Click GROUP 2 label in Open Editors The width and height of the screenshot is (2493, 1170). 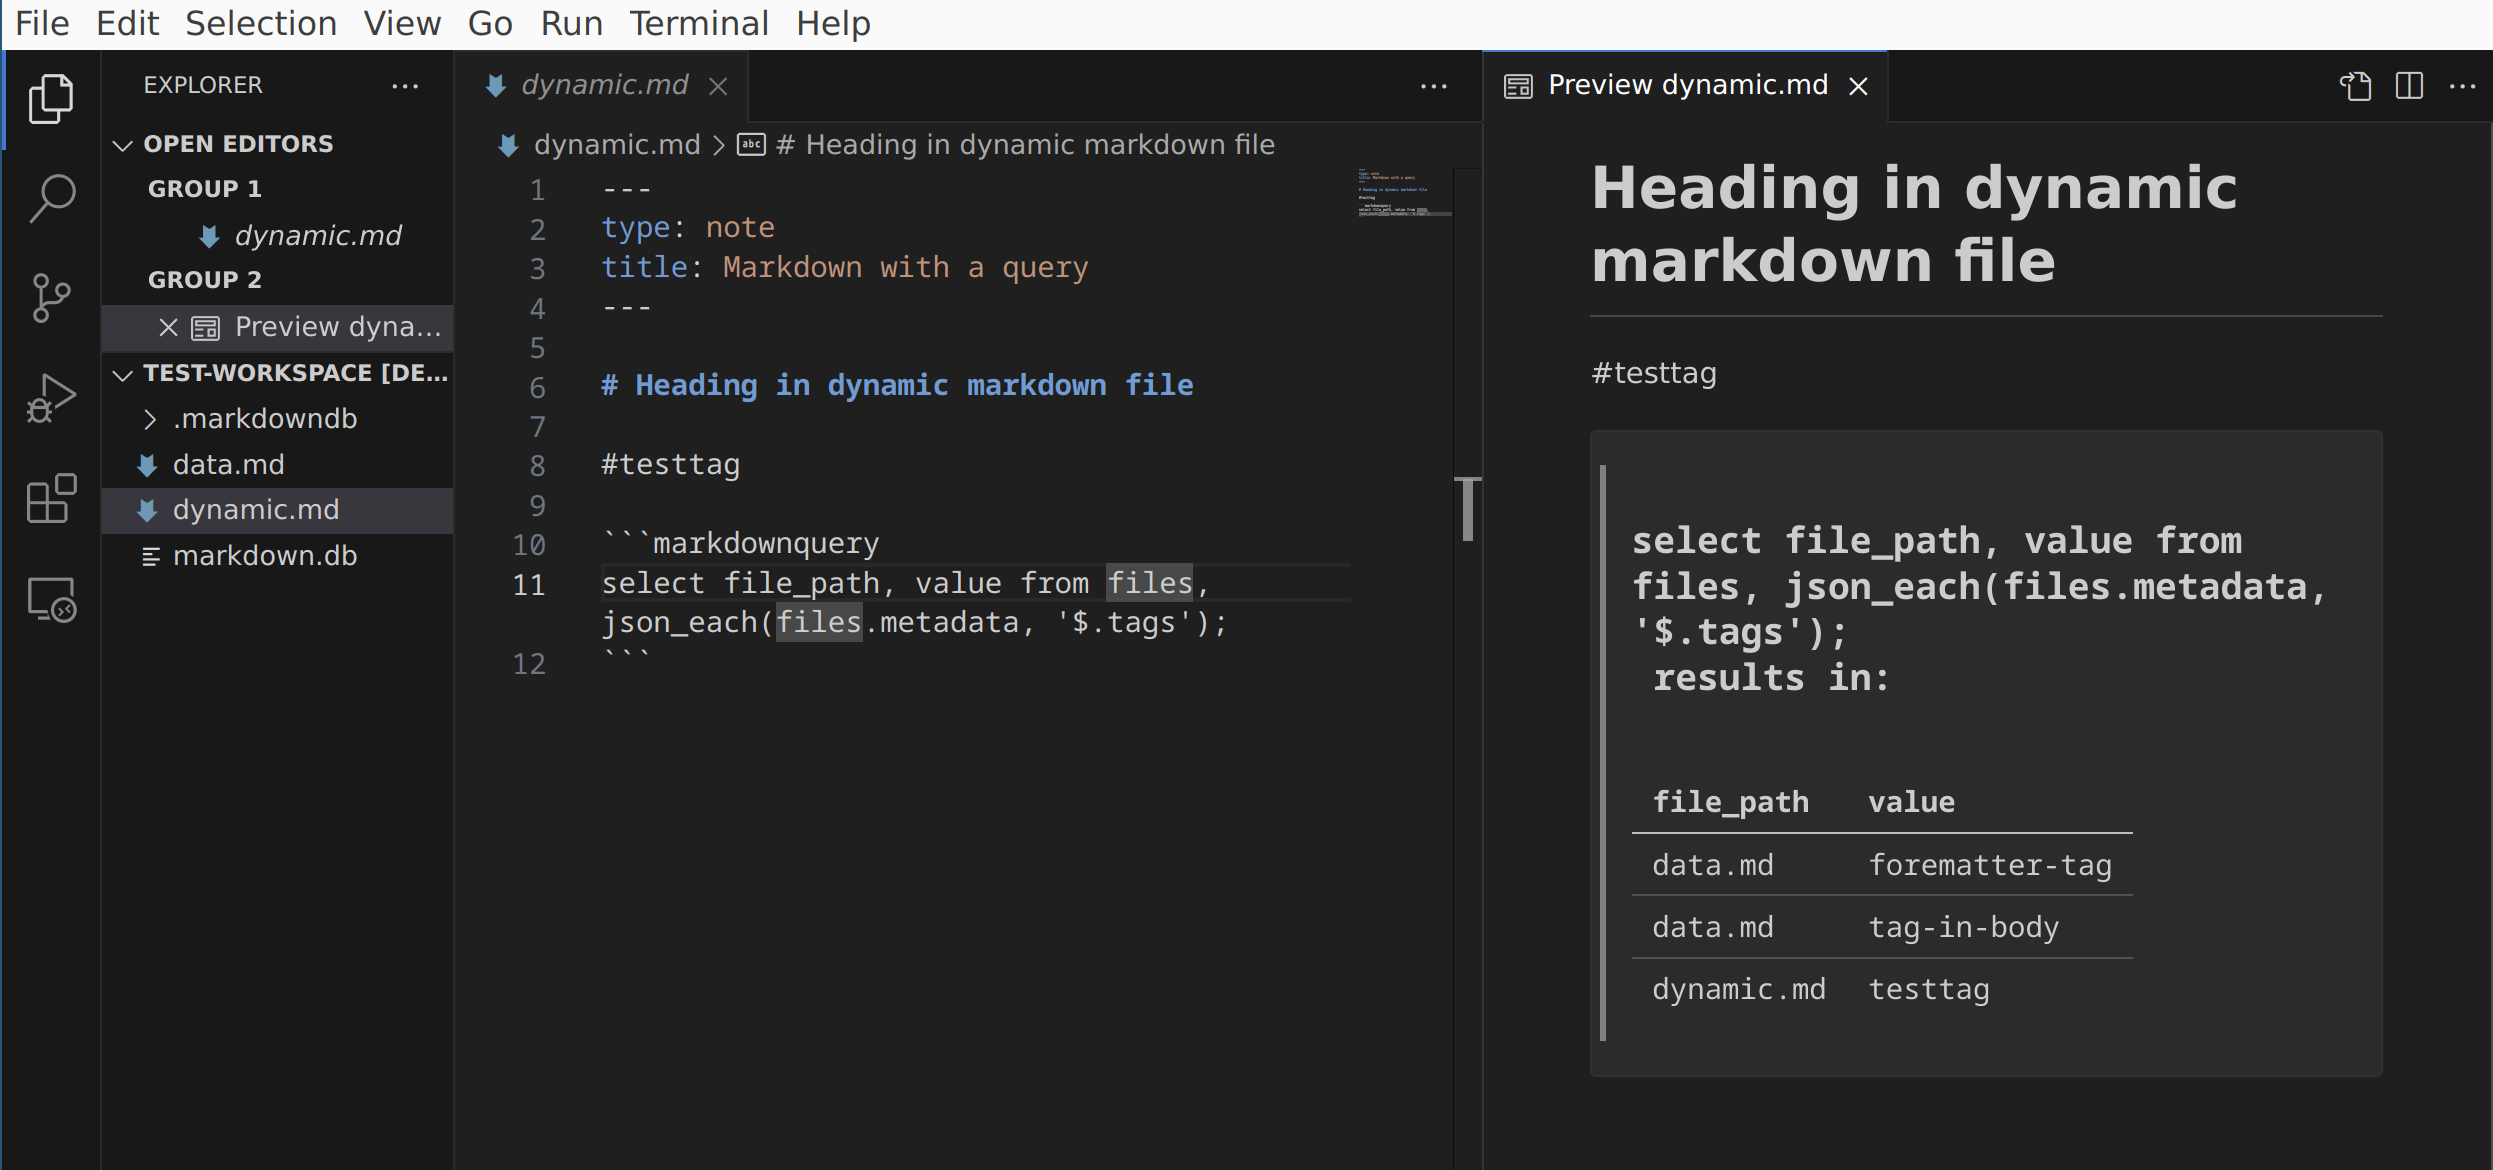205,280
